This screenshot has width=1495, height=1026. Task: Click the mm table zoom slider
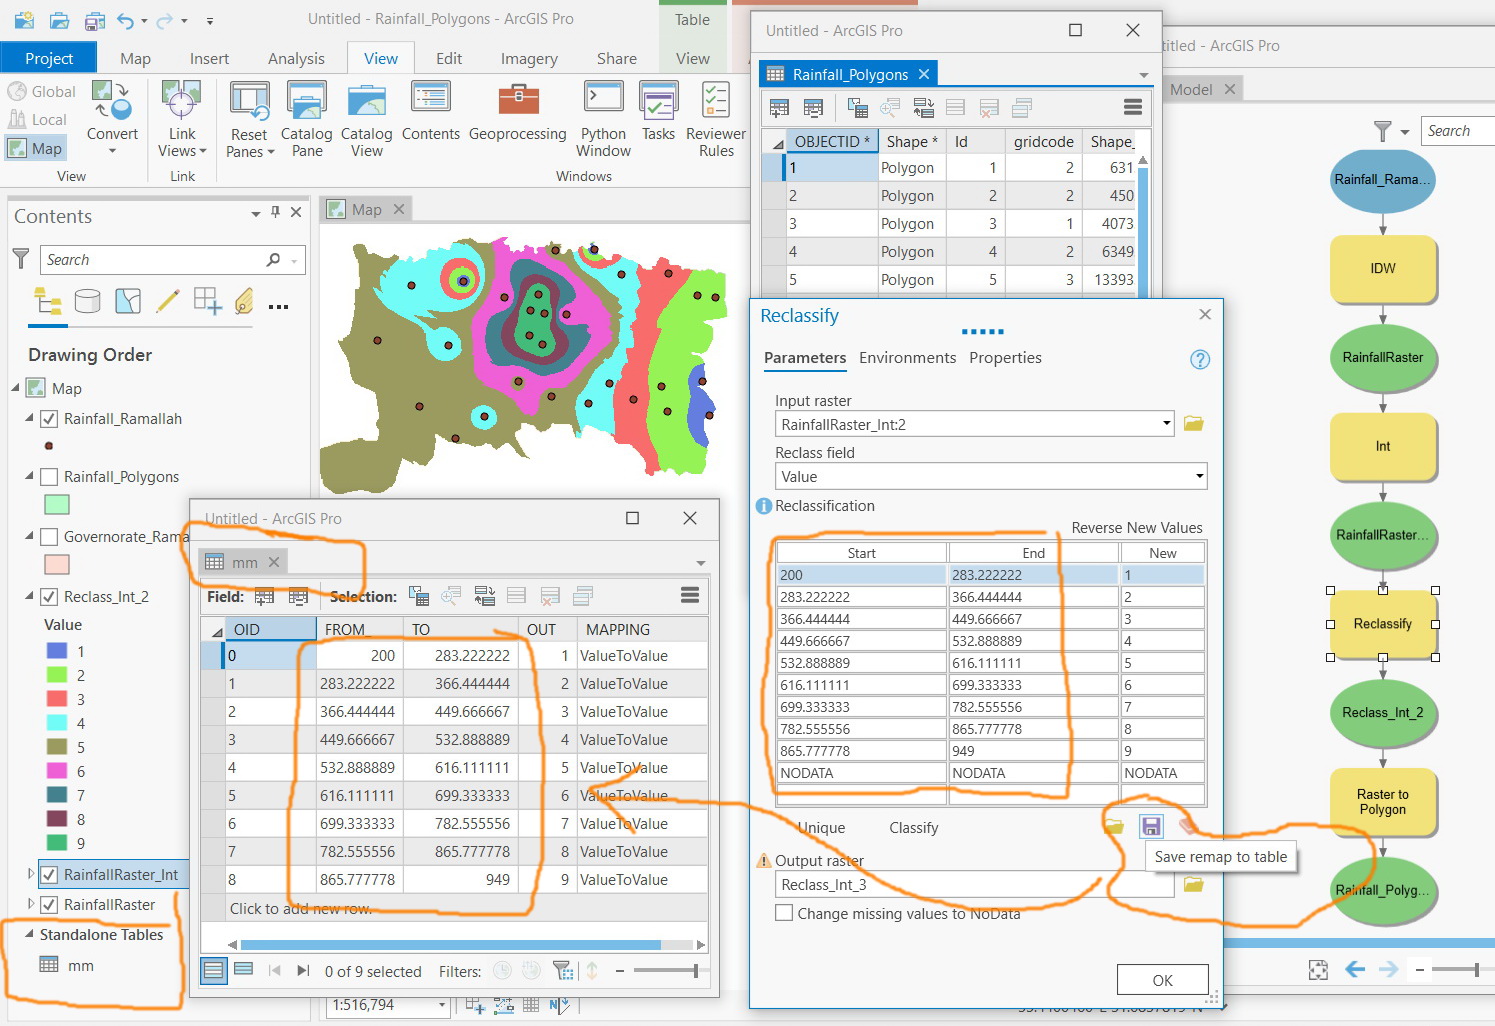[696, 971]
